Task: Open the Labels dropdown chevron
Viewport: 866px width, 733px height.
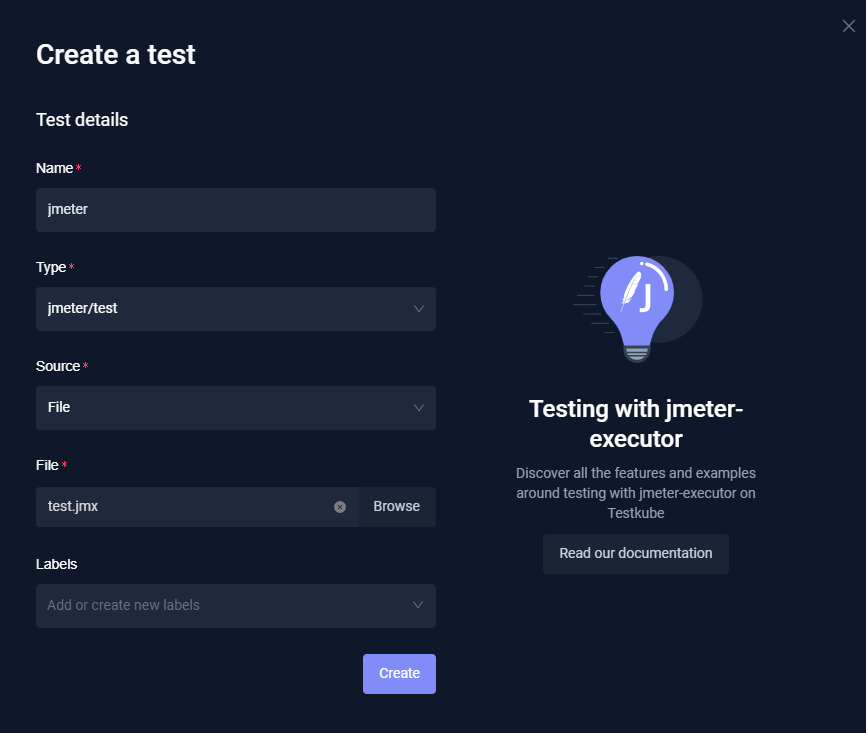Action: coord(419,606)
